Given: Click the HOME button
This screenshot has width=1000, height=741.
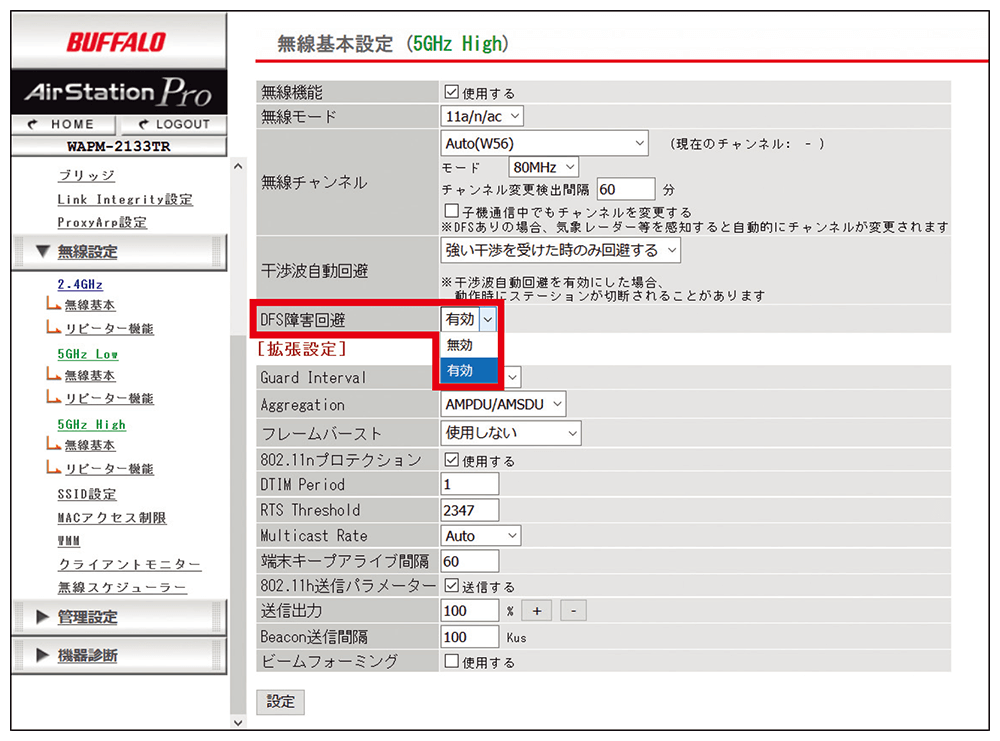Looking at the screenshot, I should pyautogui.click(x=64, y=124).
